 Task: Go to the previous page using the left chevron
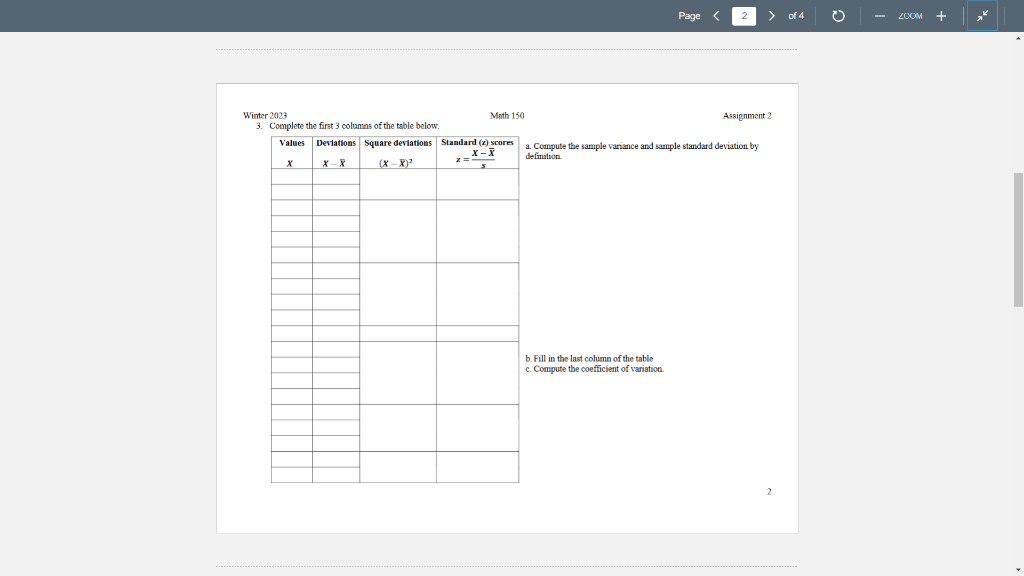(715, 16)
